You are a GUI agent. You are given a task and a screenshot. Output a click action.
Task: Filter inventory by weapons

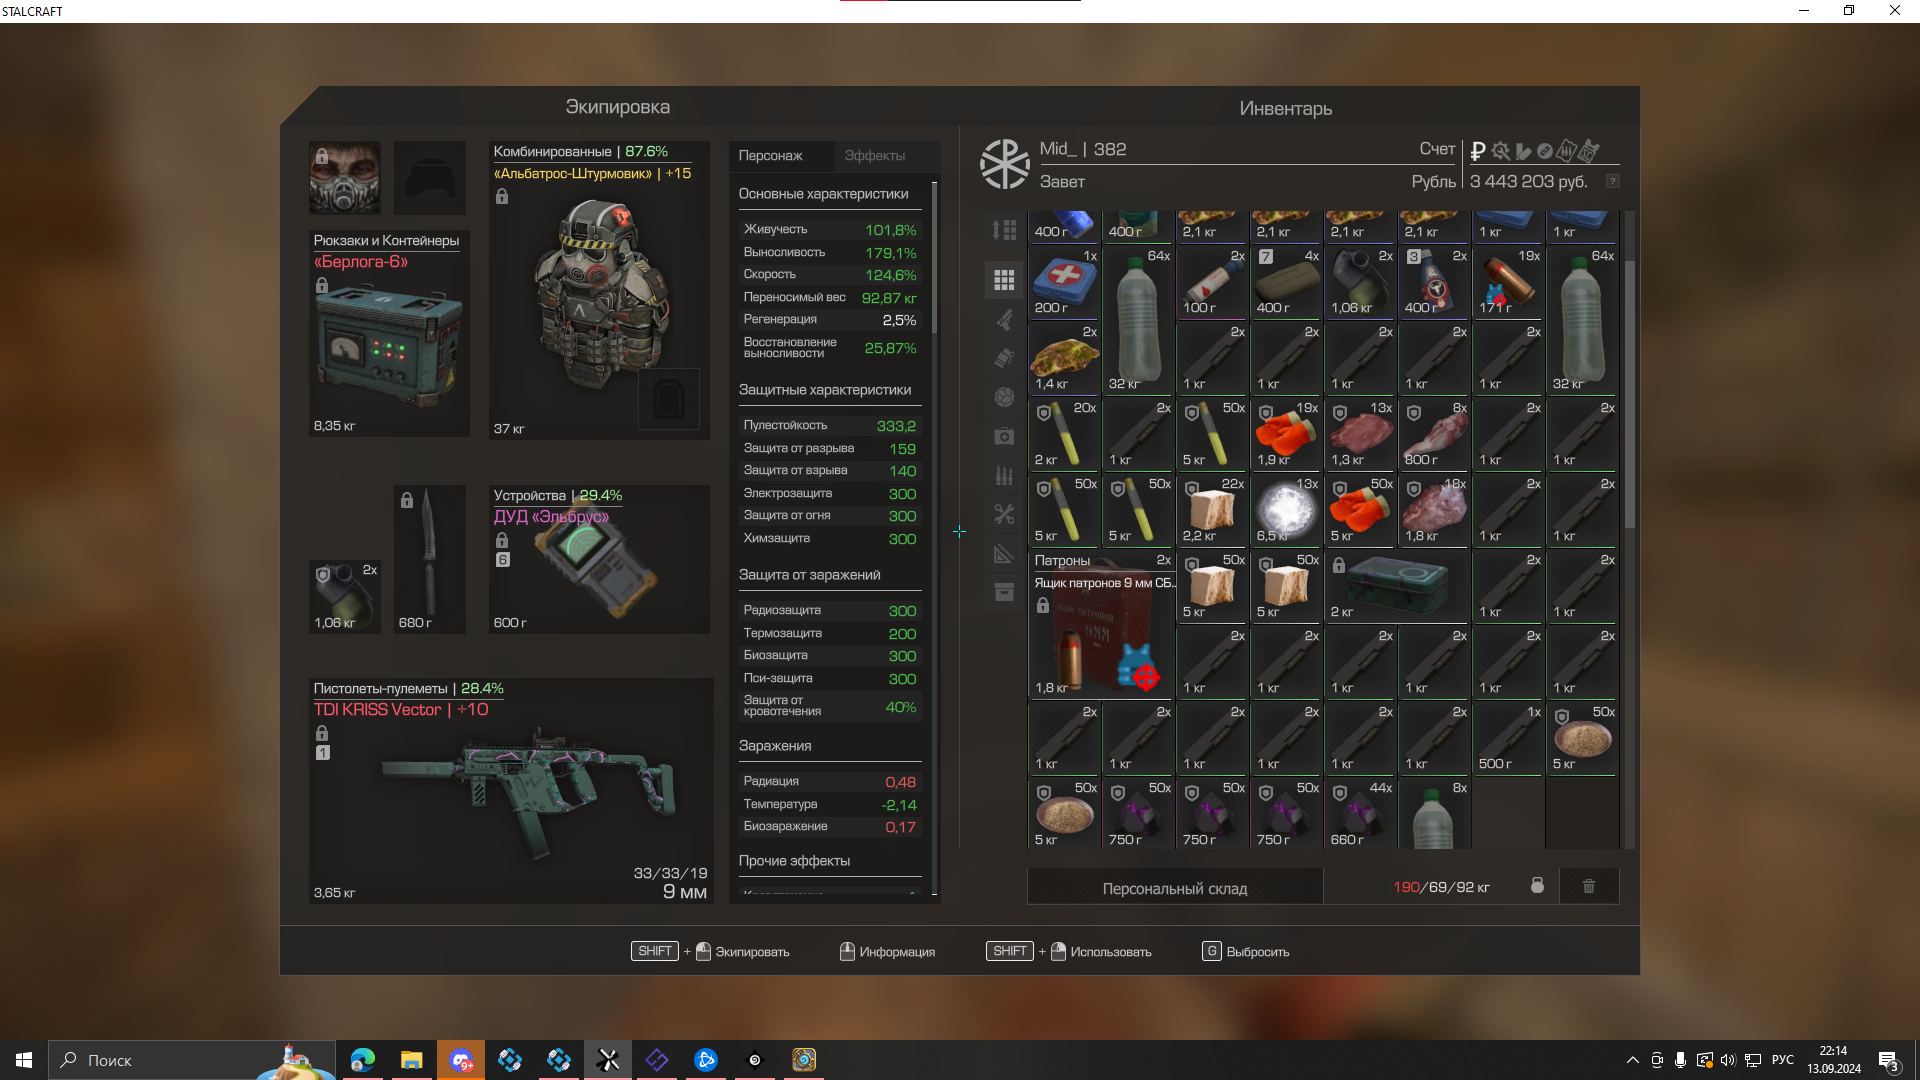click(x=1004, y=320)
